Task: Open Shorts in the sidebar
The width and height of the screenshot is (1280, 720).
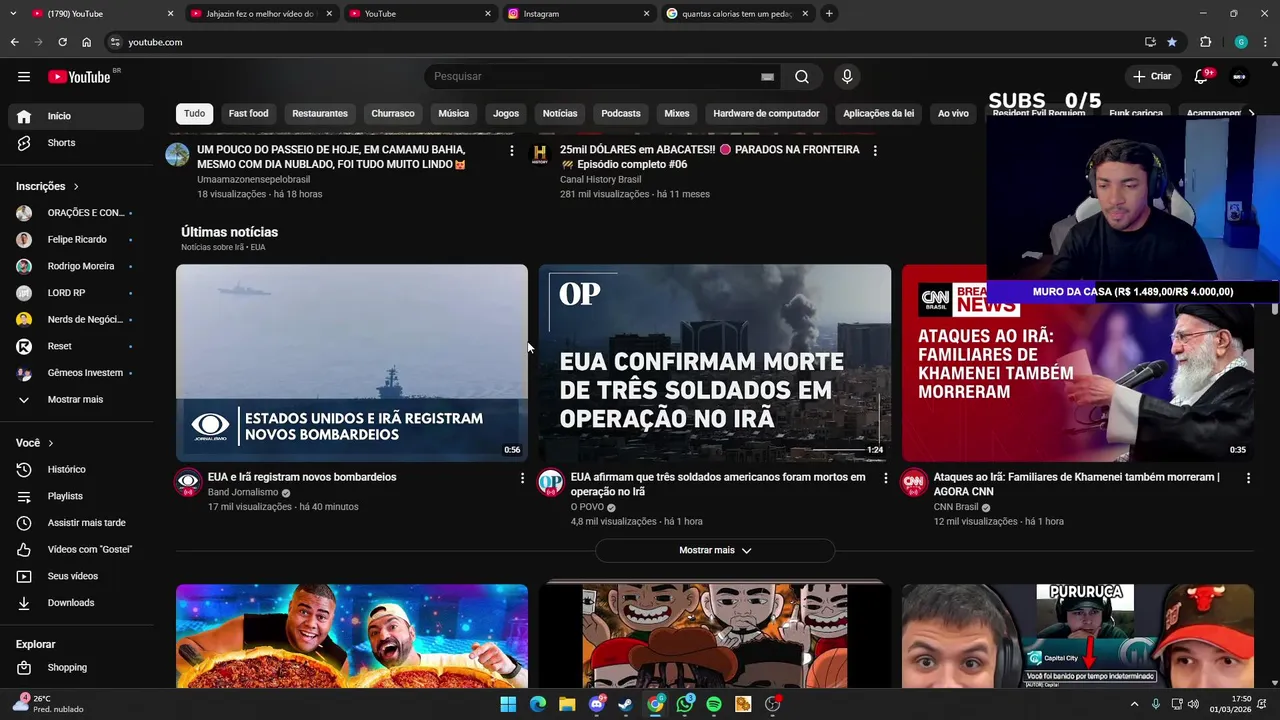Action: click(x=76, y=143)
